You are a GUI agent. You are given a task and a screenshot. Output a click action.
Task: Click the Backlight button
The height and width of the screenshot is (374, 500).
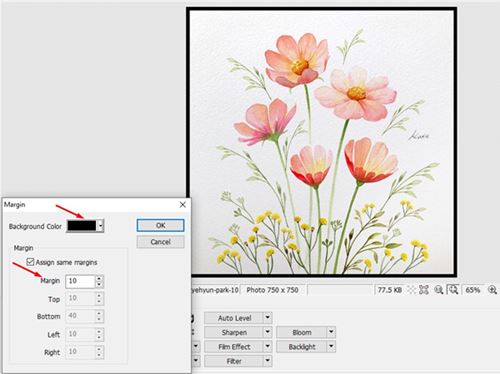(302, 347)
